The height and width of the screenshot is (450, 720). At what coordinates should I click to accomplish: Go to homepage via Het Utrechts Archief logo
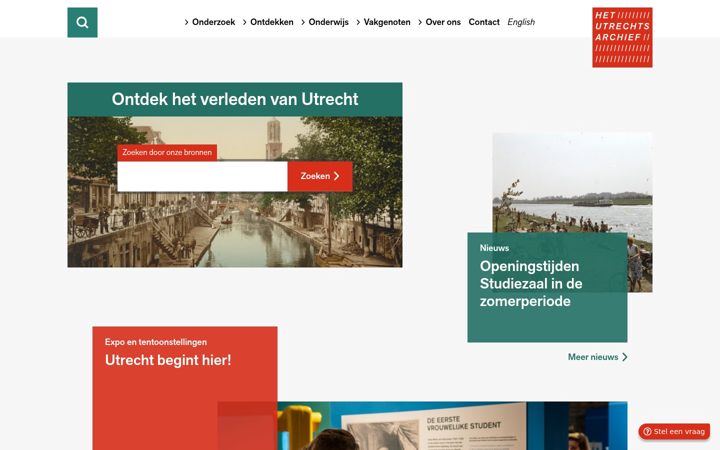[622, 37]
